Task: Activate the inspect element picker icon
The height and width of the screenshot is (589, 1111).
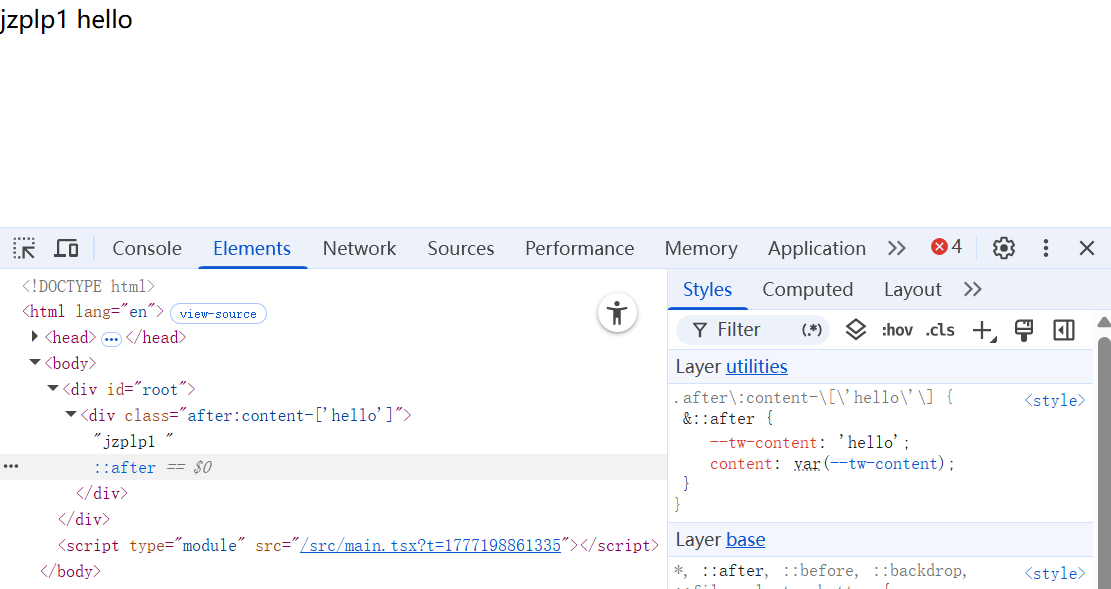Action: tap(24, 248)
